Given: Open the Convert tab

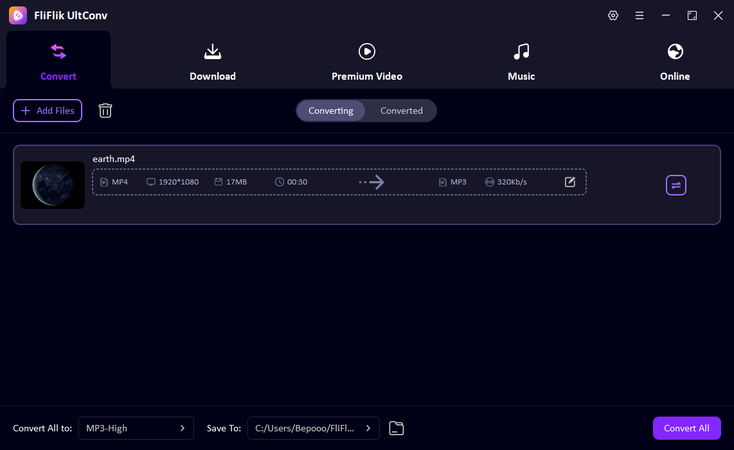Looking at the screenshot, I should 59,61.
